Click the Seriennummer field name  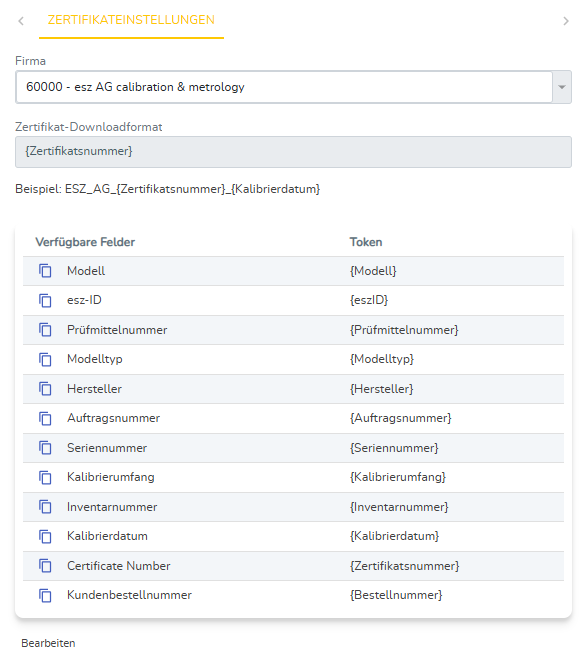pos(107,448)
